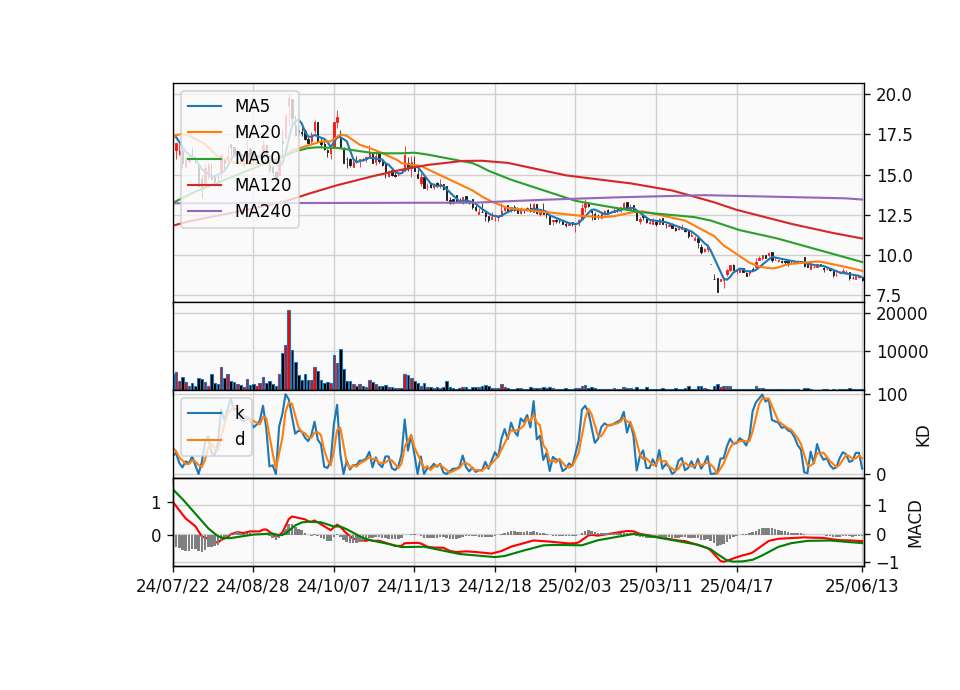The image size is (960, 690).
Task: Click the blue MA5 legend line sample
Action: pyautogui.click(x=204, y=106)
